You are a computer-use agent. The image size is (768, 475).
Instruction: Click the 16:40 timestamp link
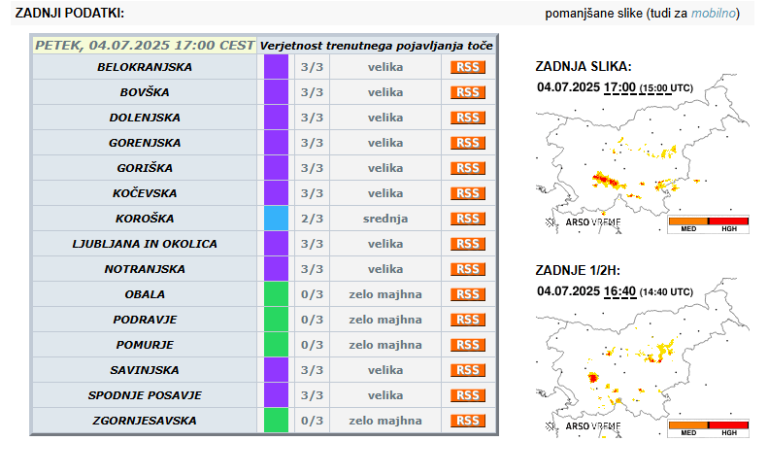[x=620, y=291]
